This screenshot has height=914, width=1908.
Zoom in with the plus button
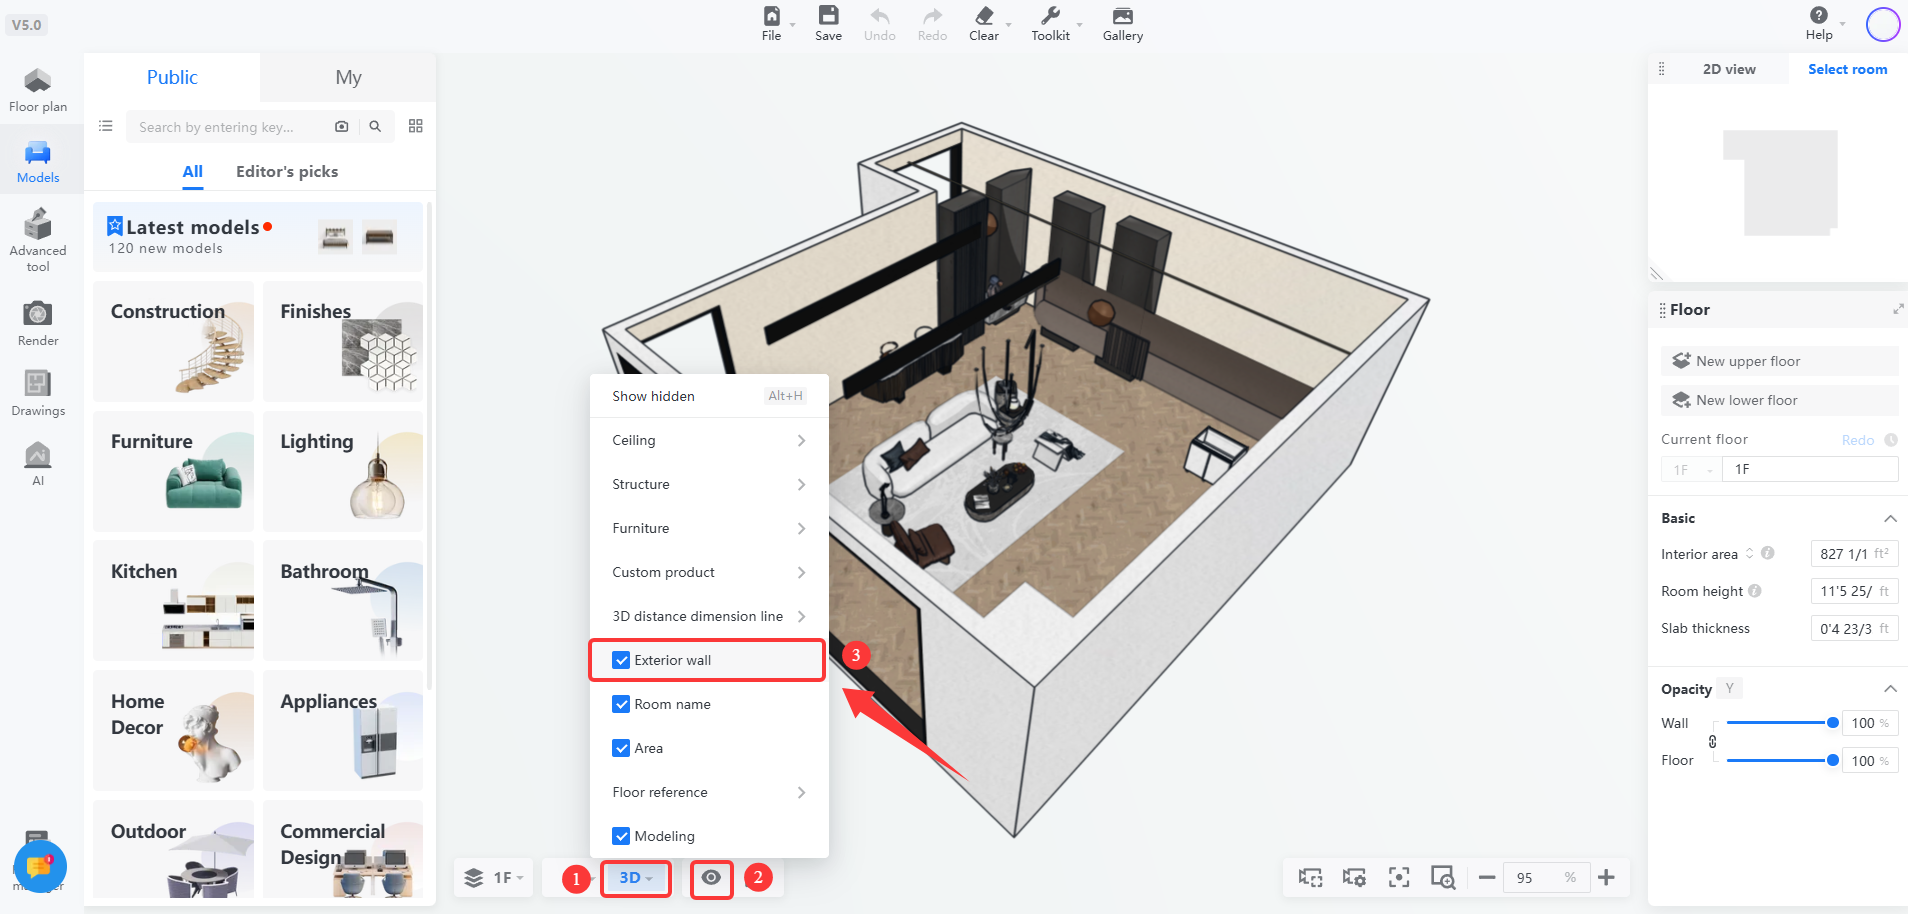point(1606,877)
